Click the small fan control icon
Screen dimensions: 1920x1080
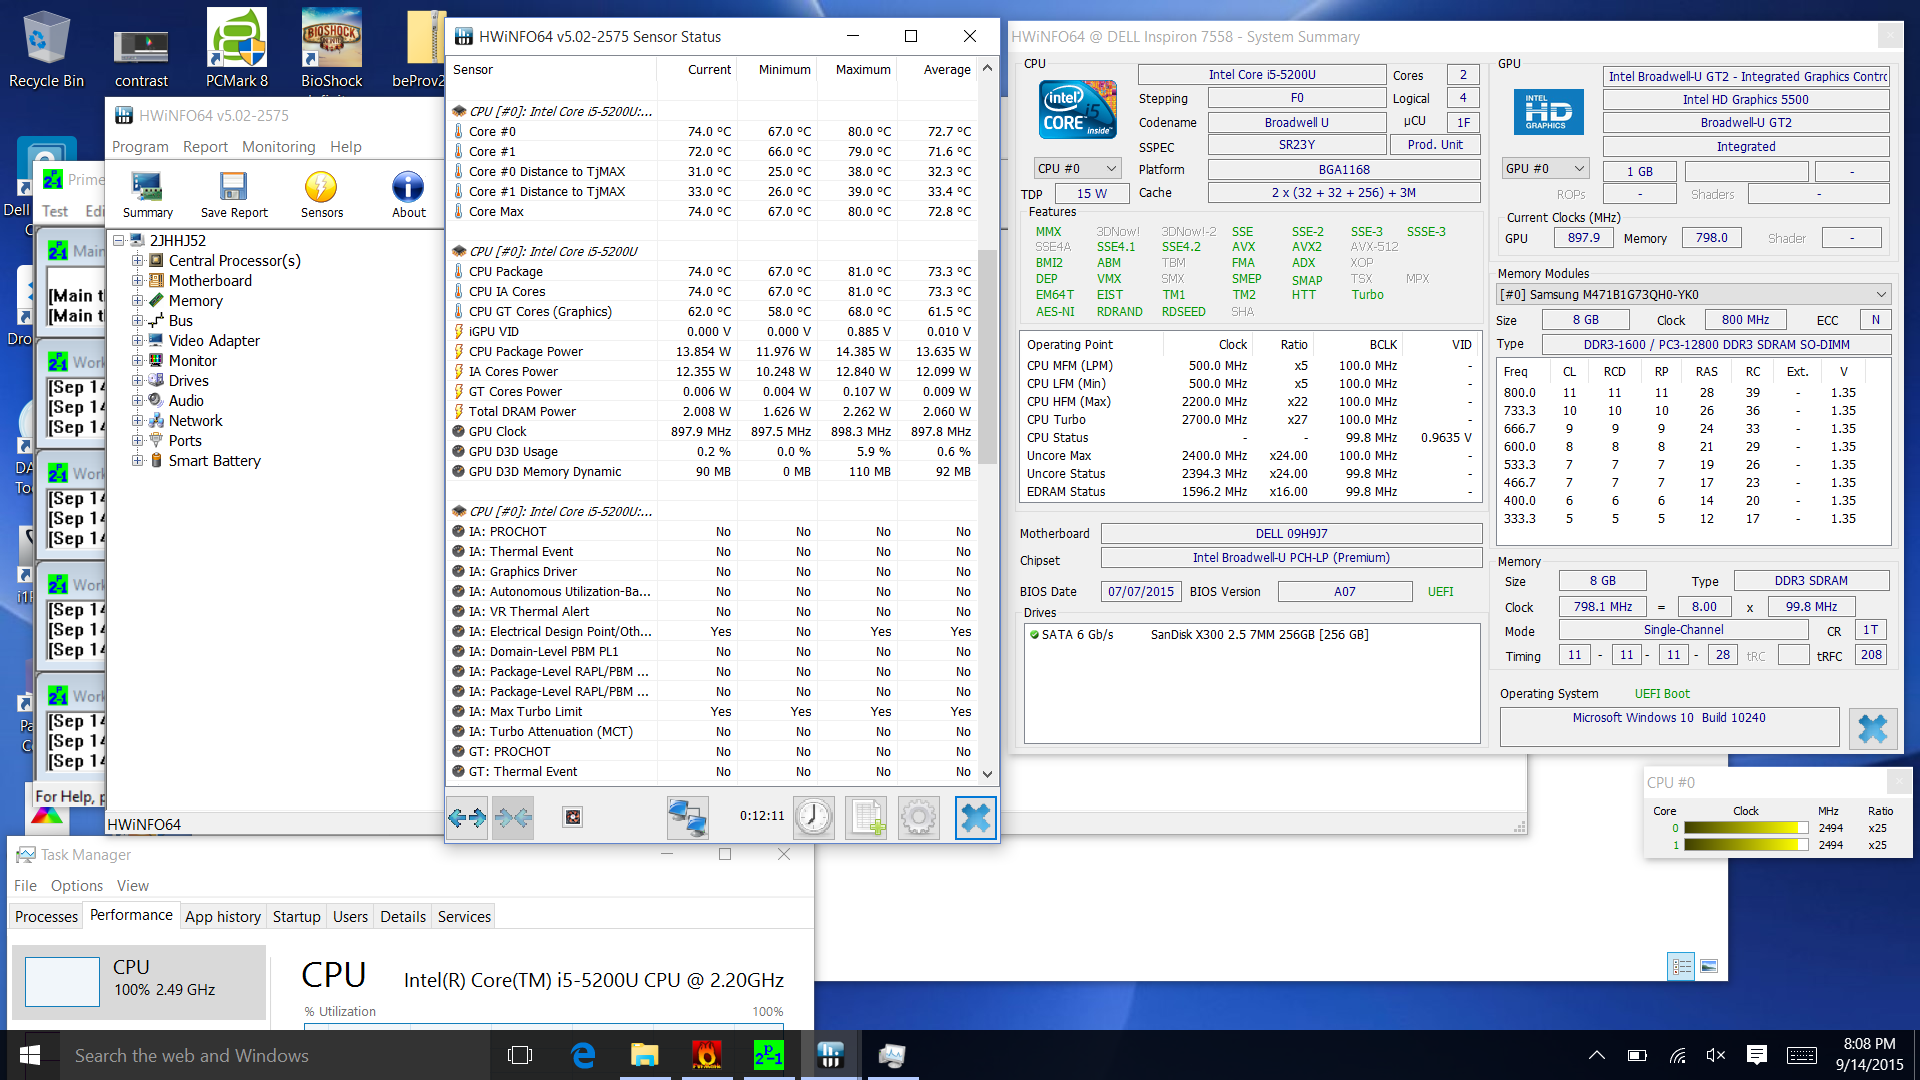[573, 818]
